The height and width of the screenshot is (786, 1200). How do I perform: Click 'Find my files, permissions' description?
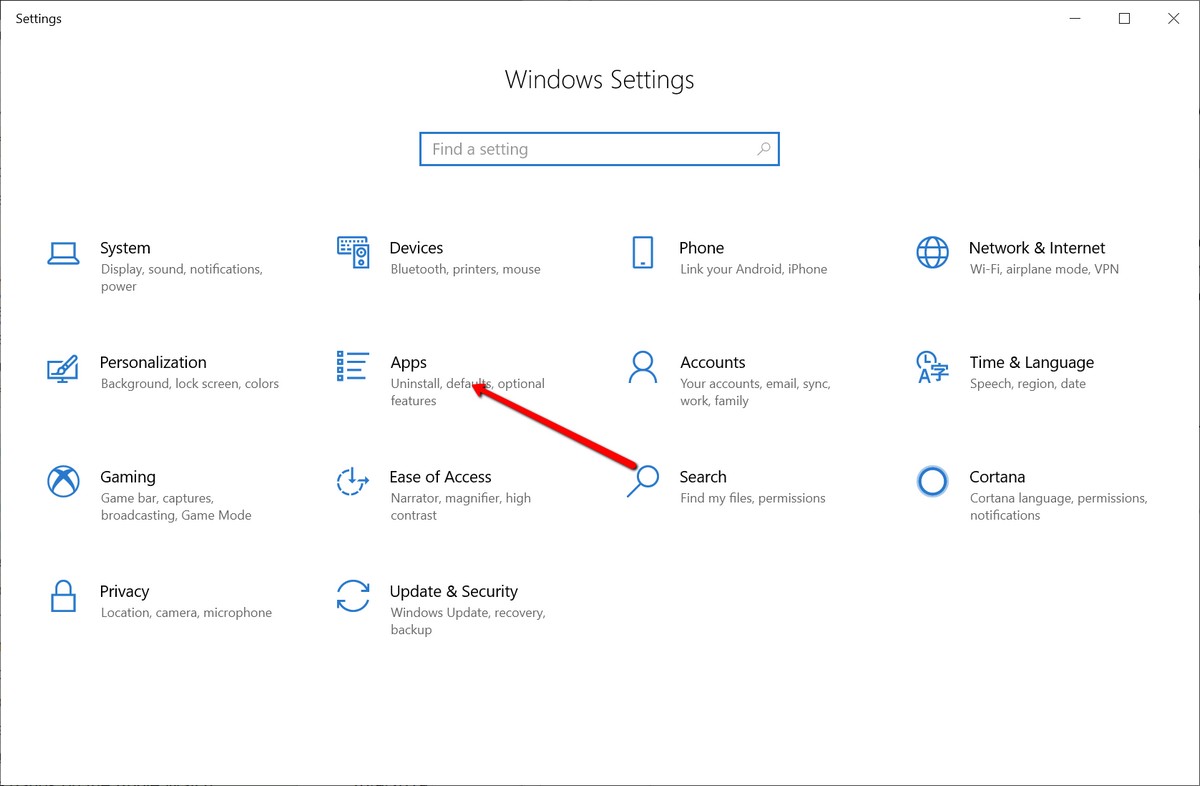753,498
